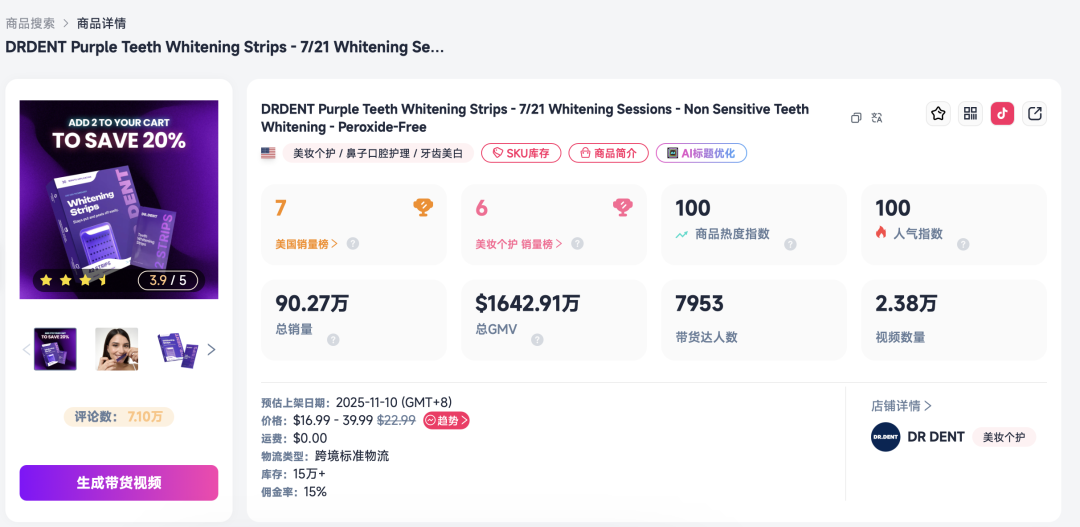Show previous thumbnails with left arrow
The image size is (1080, 527).
tap(26, 349)
